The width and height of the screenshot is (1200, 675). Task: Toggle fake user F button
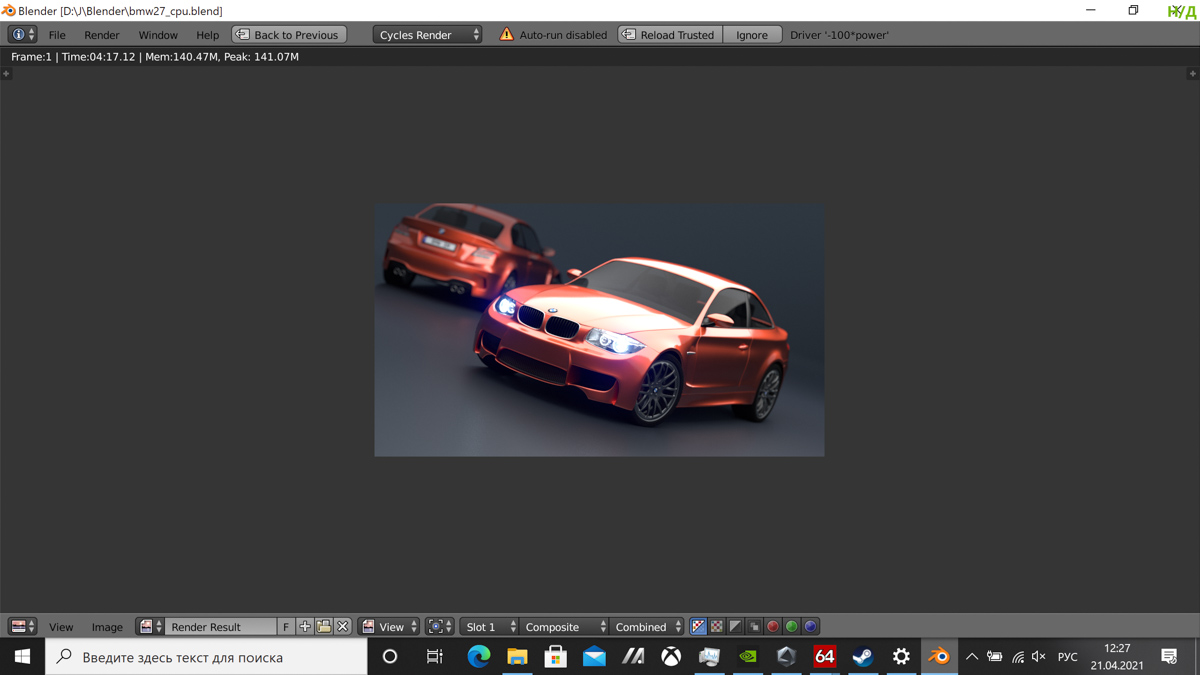[x=286, y=626]
